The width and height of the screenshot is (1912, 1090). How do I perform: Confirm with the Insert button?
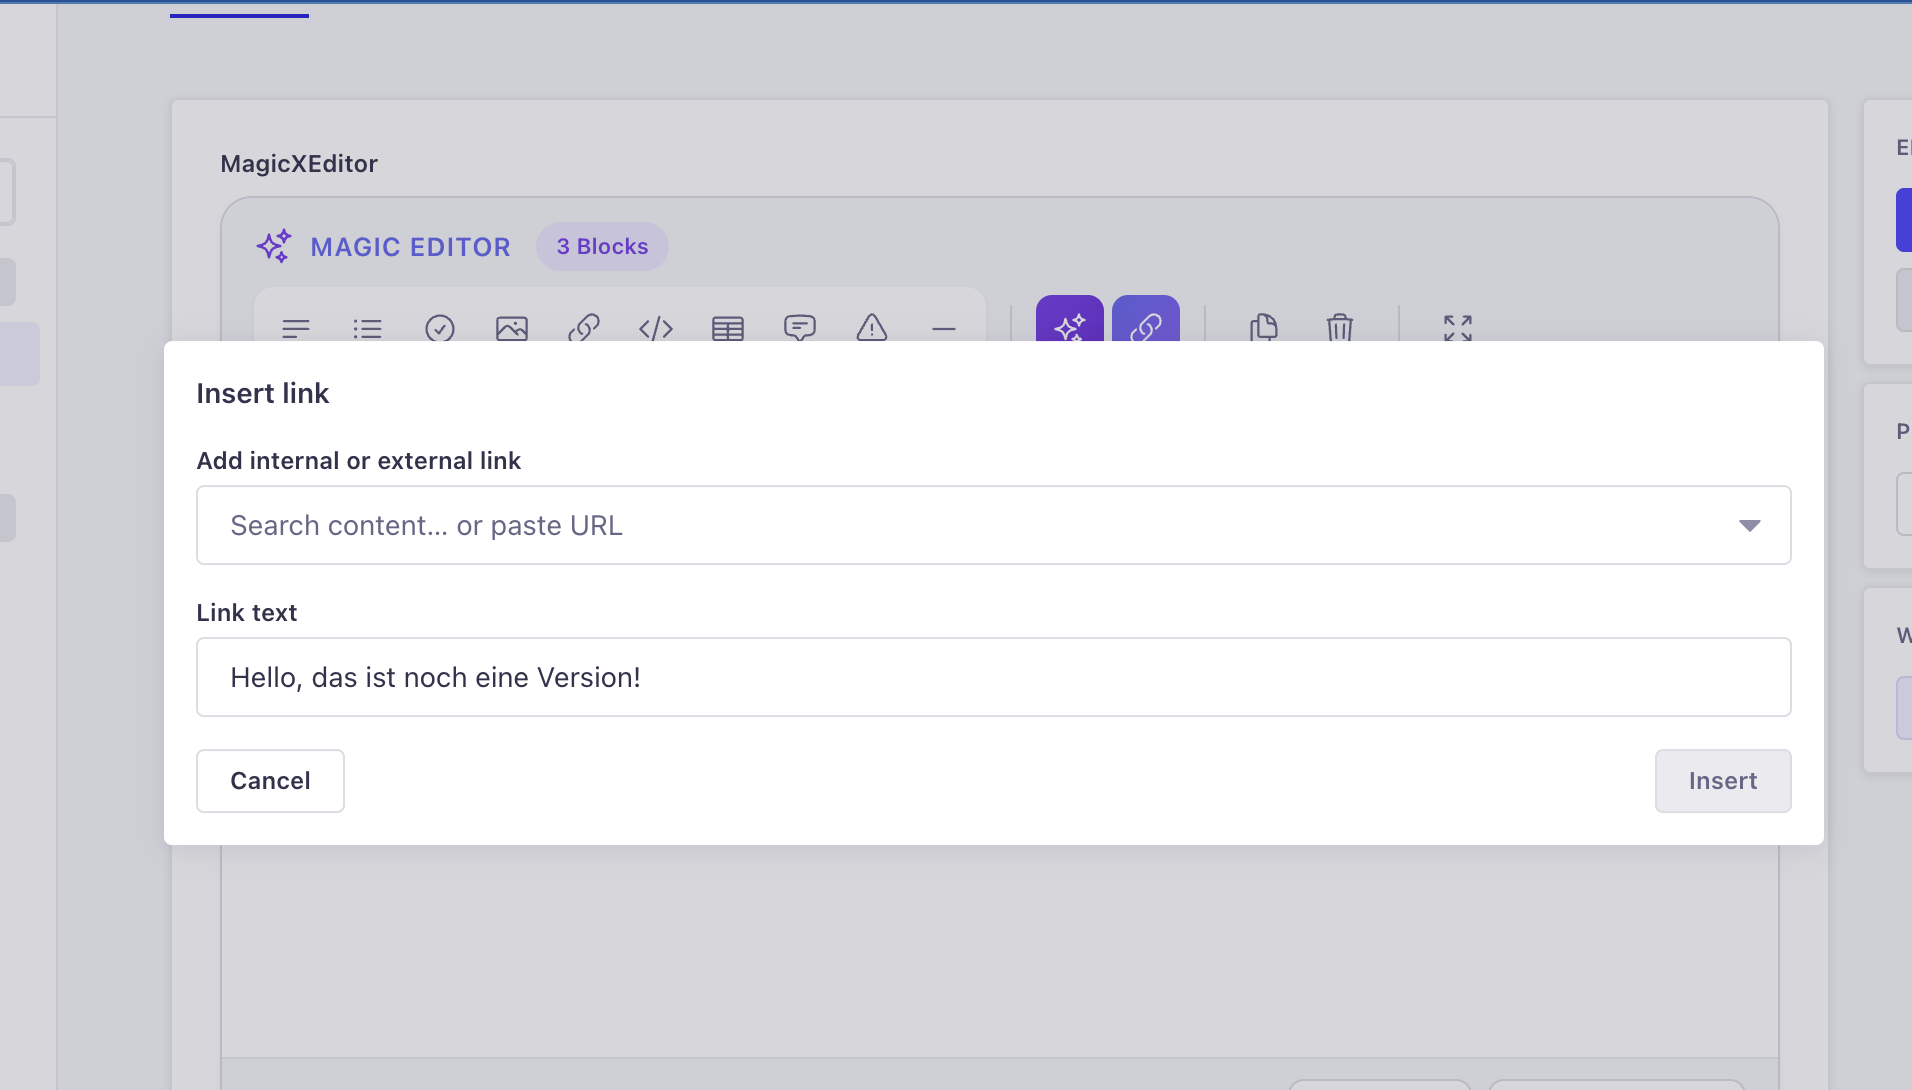[1722, 781]
